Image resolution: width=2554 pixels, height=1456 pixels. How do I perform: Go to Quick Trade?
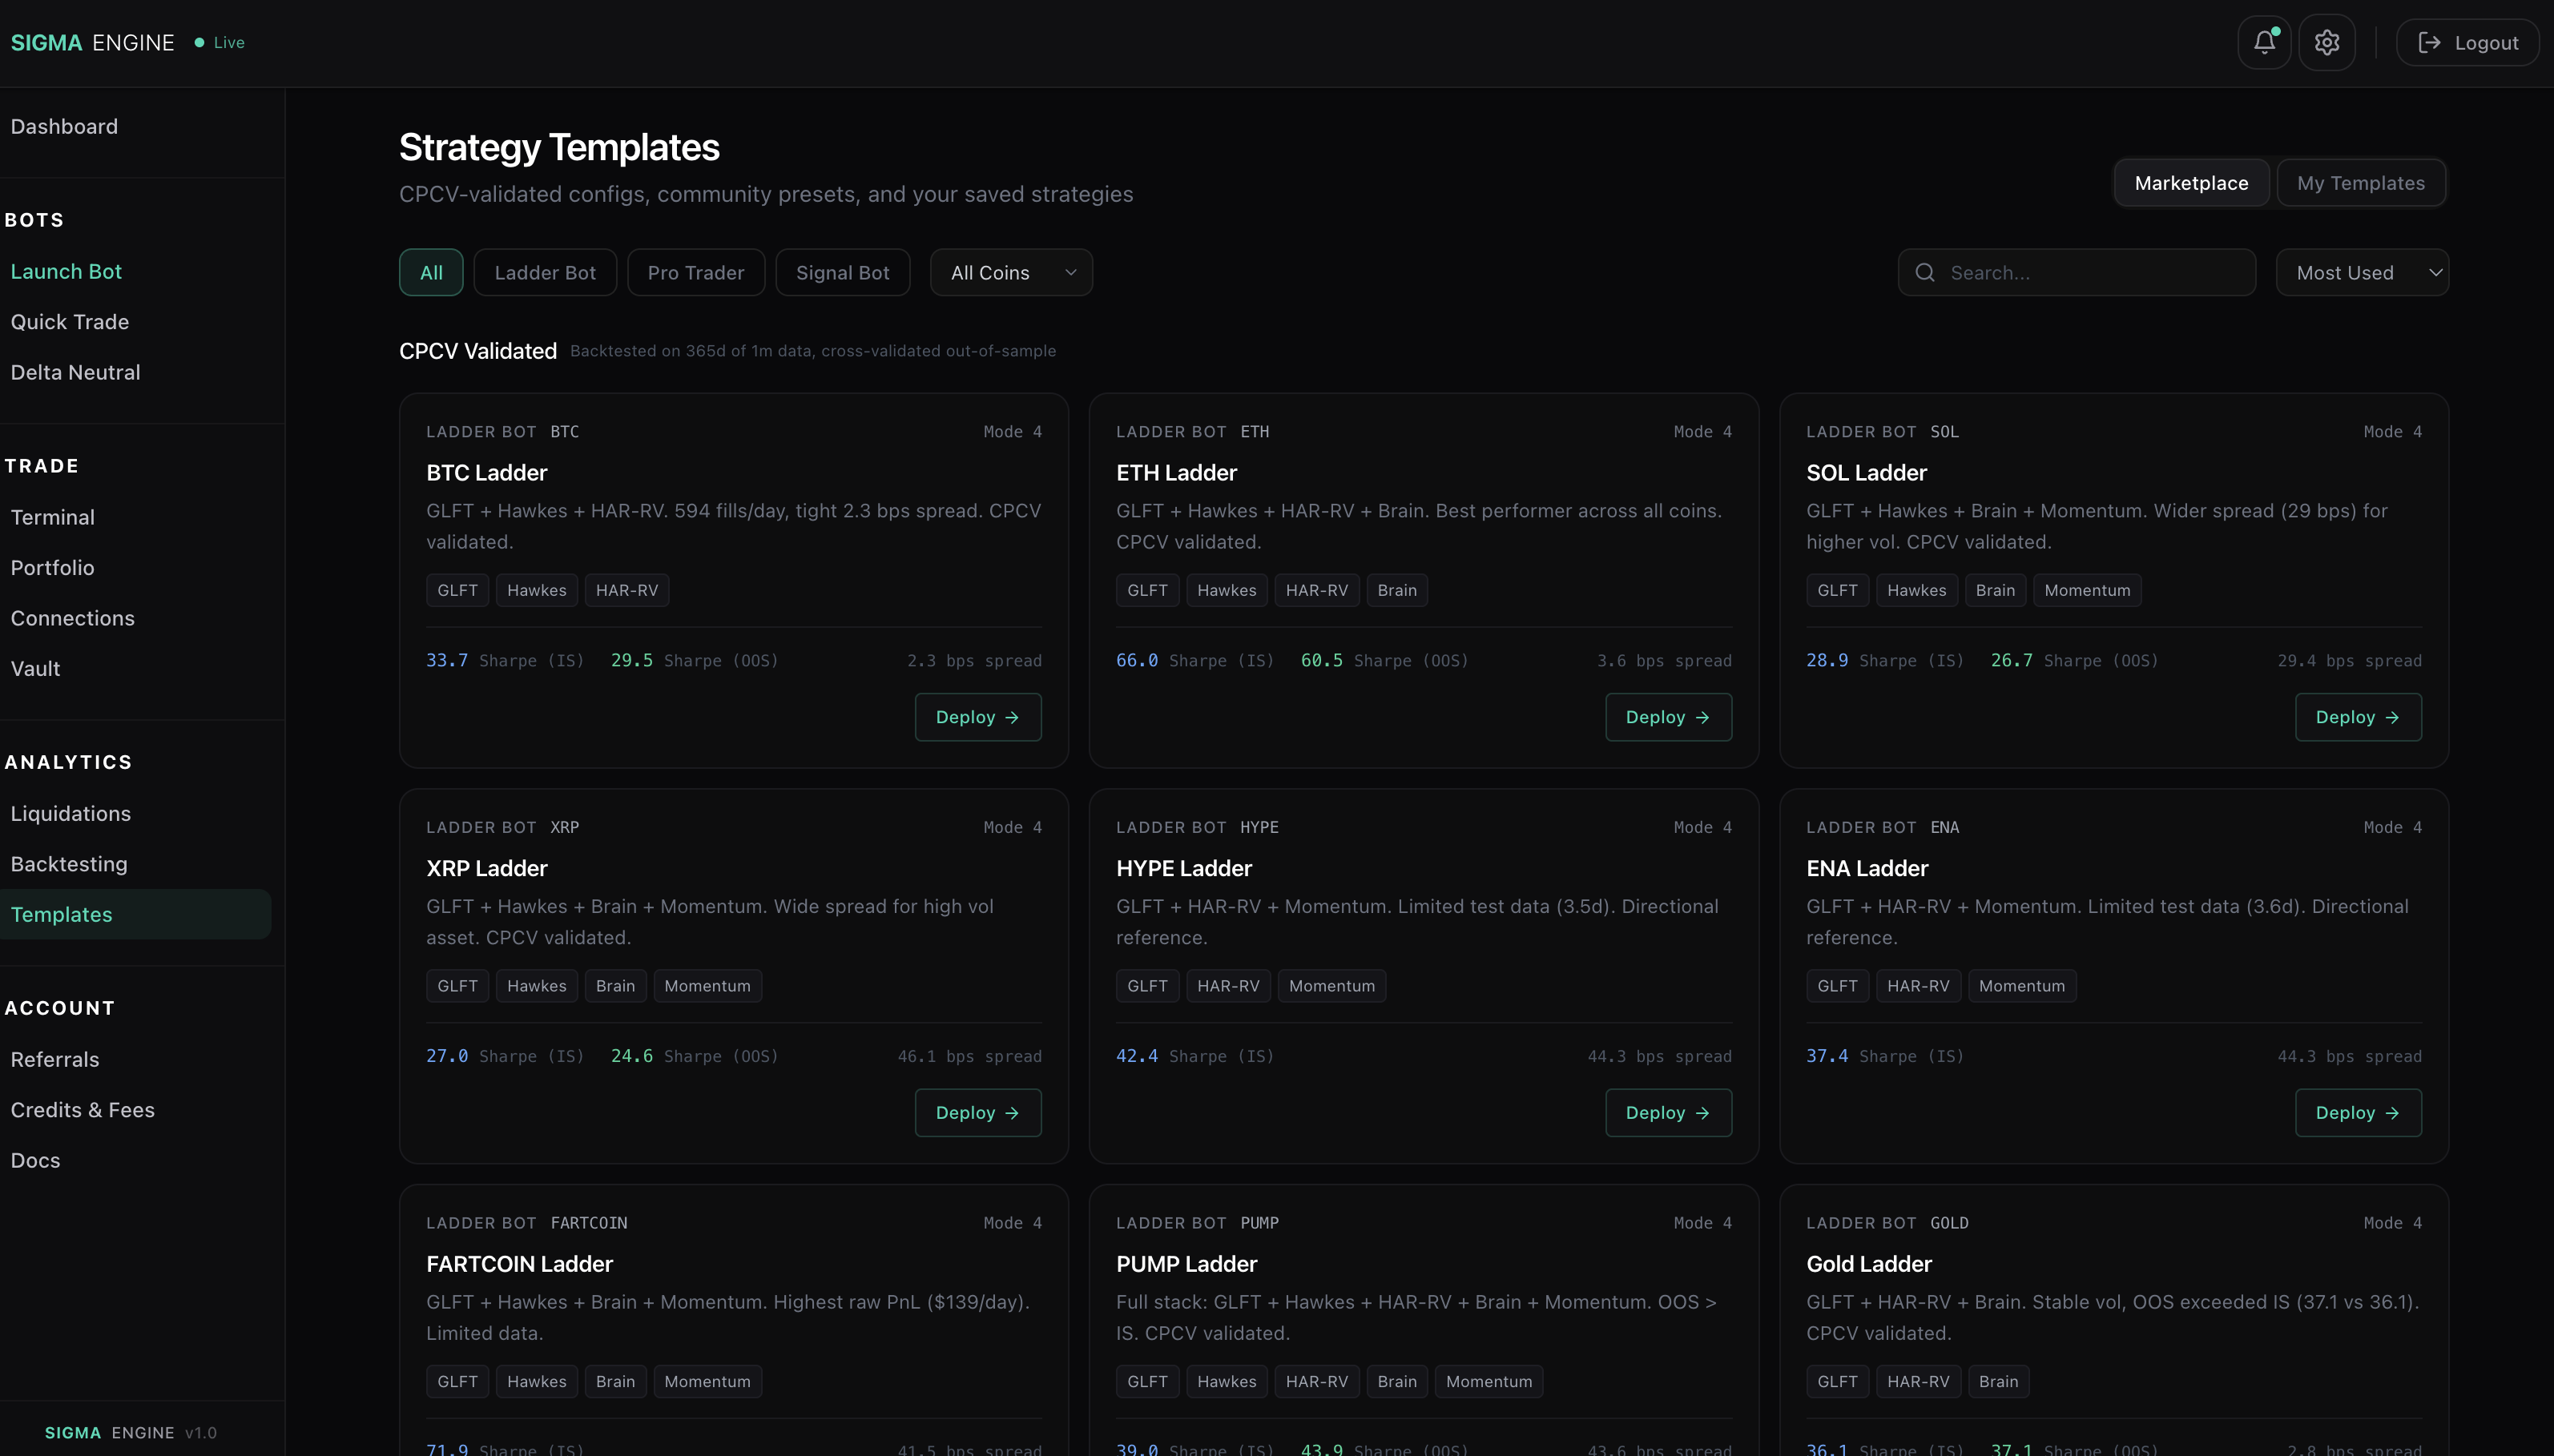pyautogui.click(x=70, y=321)
